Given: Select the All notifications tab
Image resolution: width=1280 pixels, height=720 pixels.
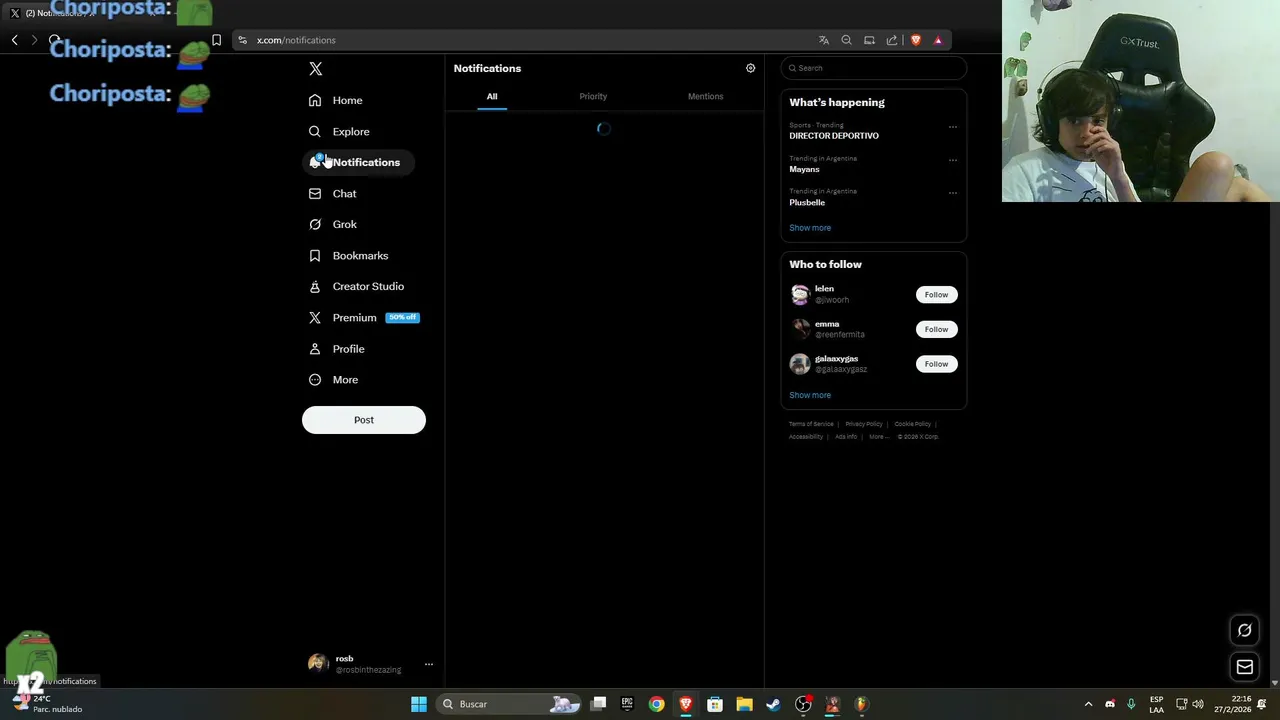Looking at the screenshot, I should (492, 96).
